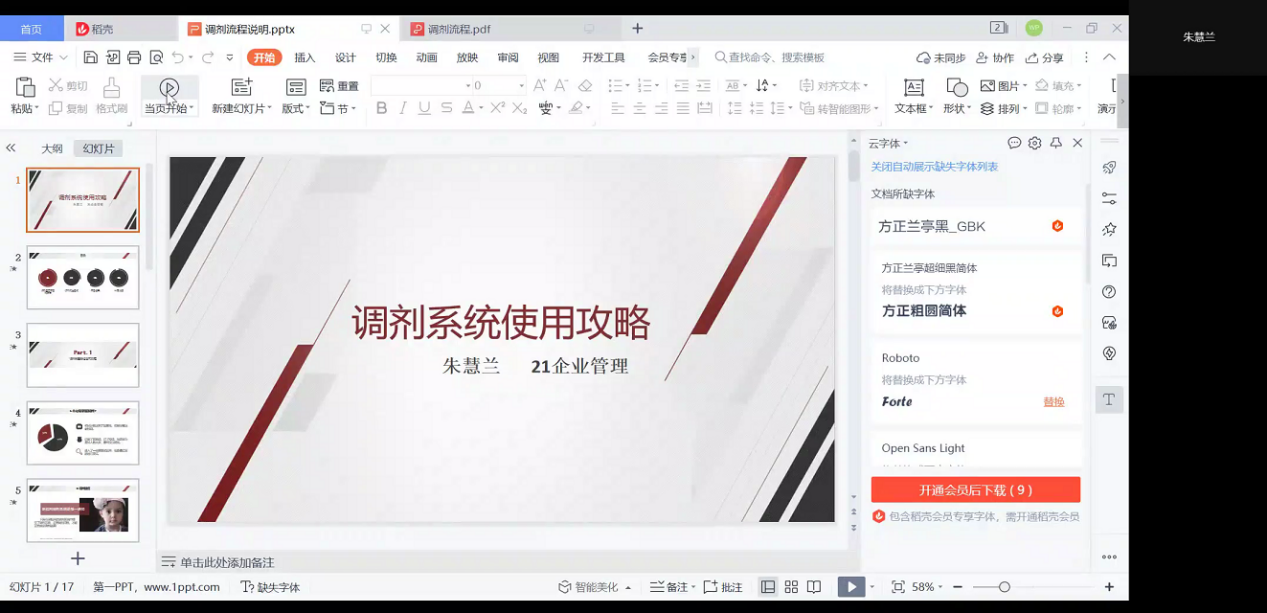Toggle reading view in status bar
The width and height of the screenshot is (1267, 613).
pyautogui.click(x=814, y=587)
